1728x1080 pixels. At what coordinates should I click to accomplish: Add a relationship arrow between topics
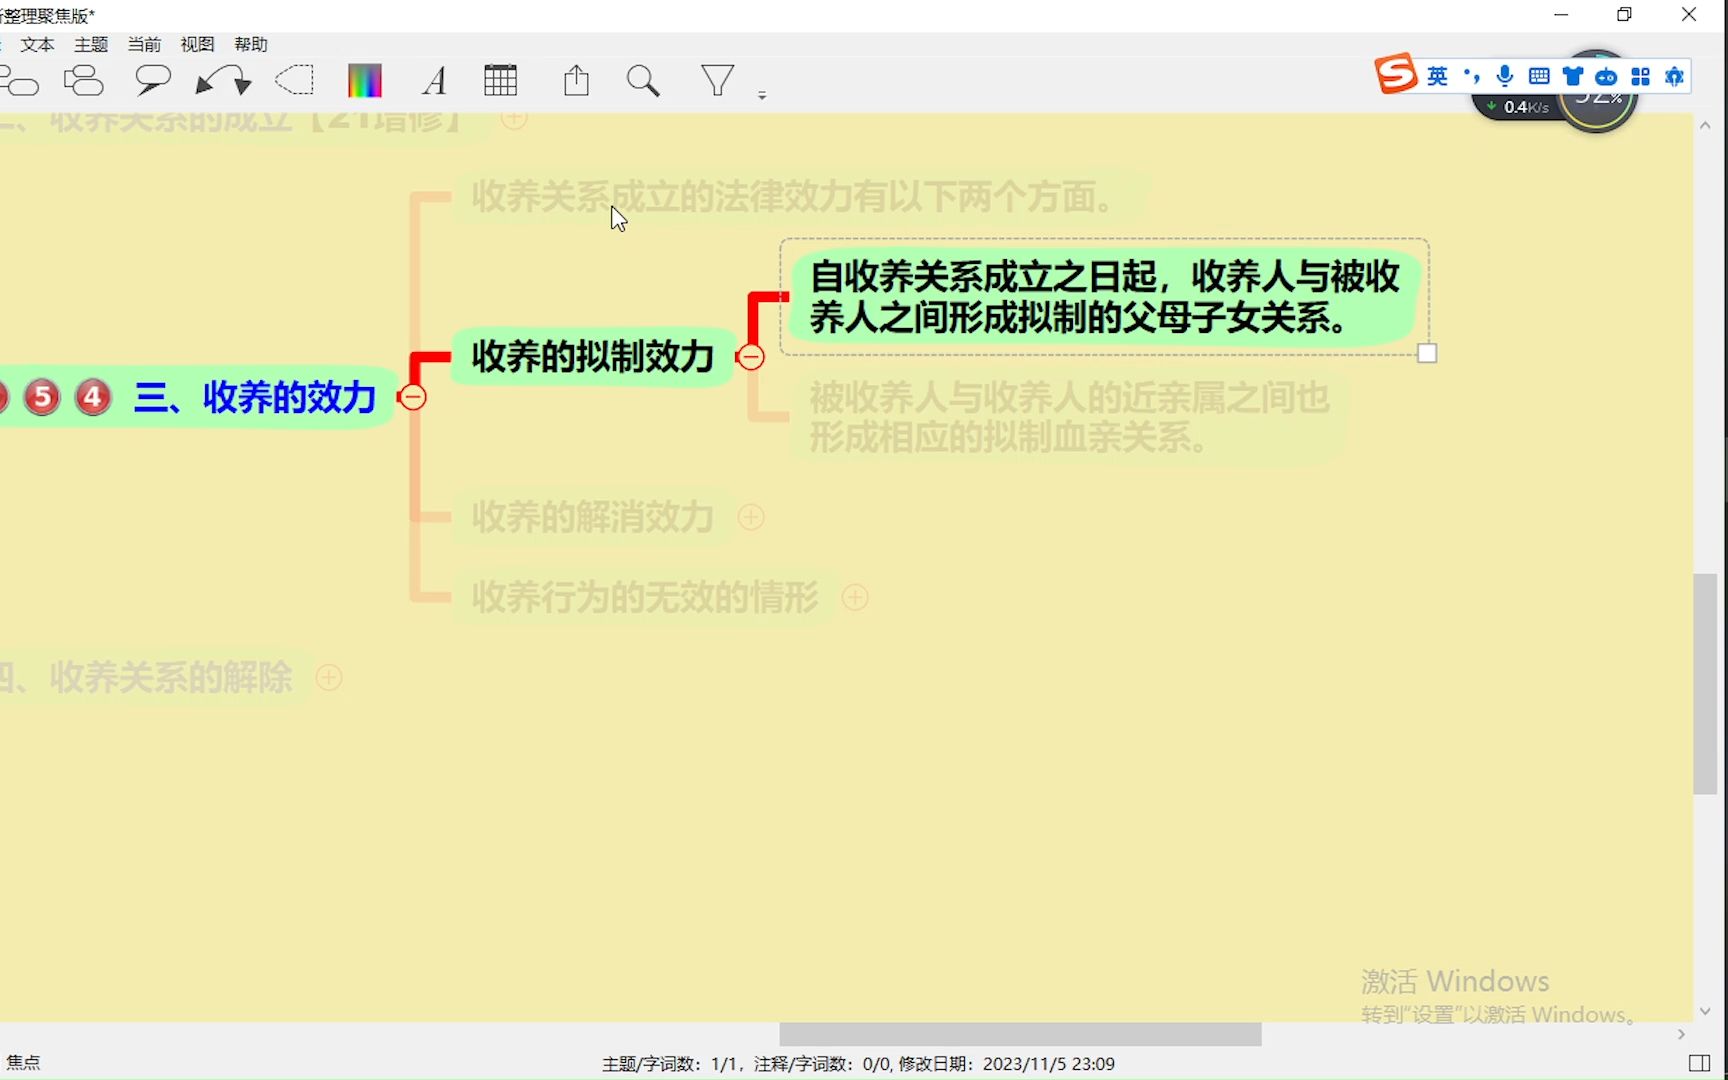[x=223, y=81]
